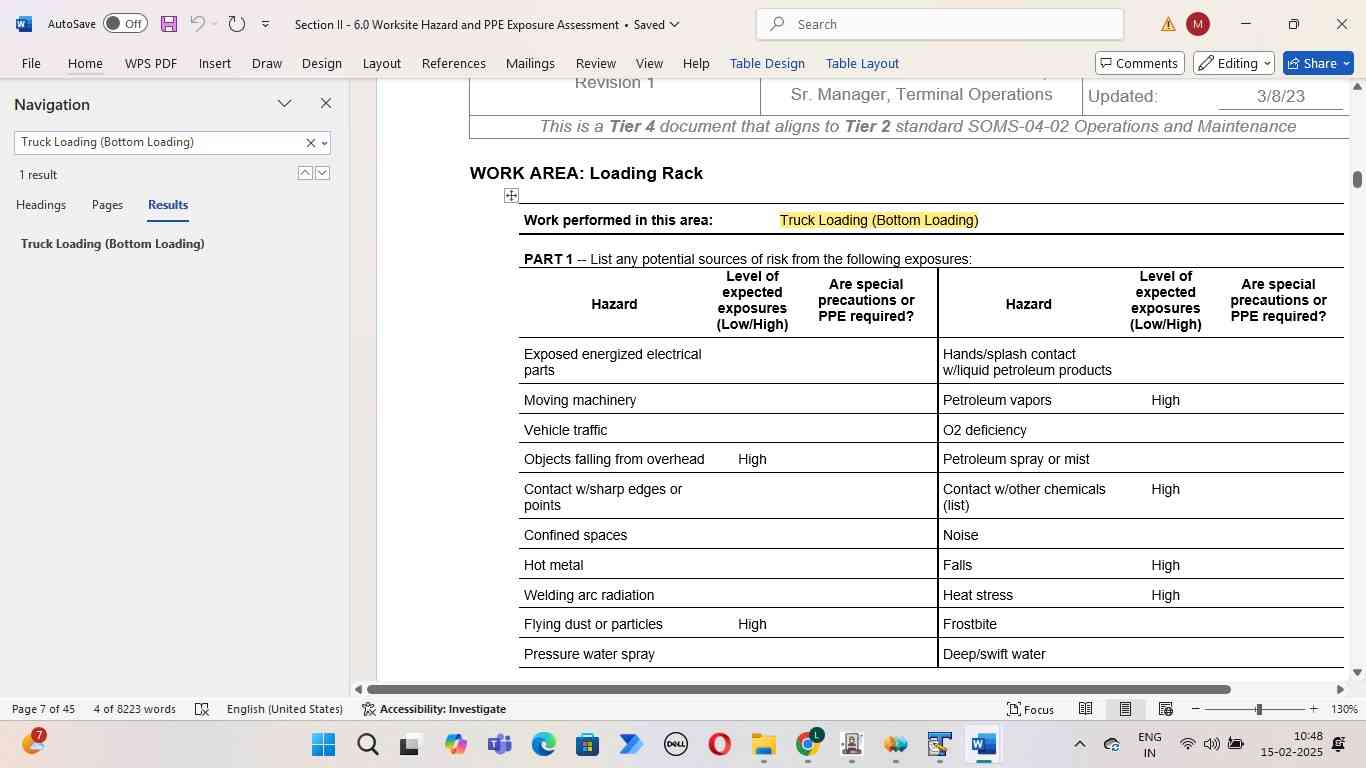Click the Undo arrow icon
Image resolution: width=1366 pixels, height=768 pixels.
coord(198,24)
